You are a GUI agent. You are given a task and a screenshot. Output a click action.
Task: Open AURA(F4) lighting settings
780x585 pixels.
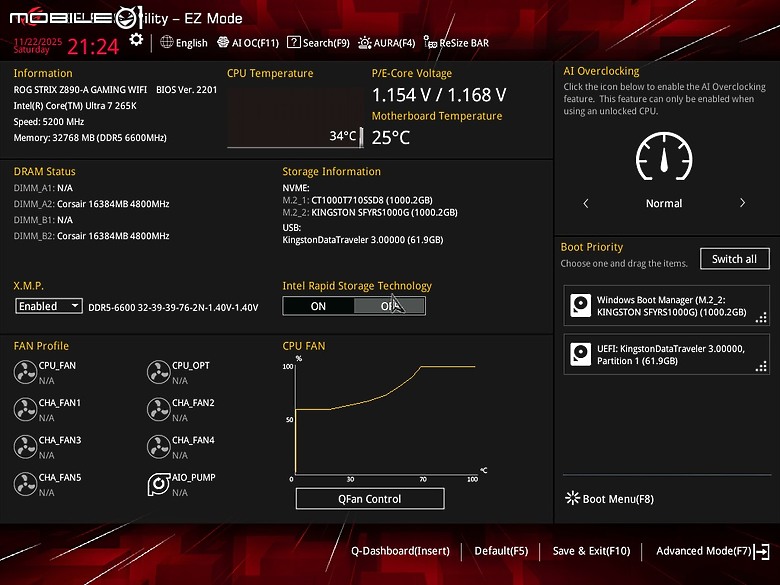pos(387,43)
